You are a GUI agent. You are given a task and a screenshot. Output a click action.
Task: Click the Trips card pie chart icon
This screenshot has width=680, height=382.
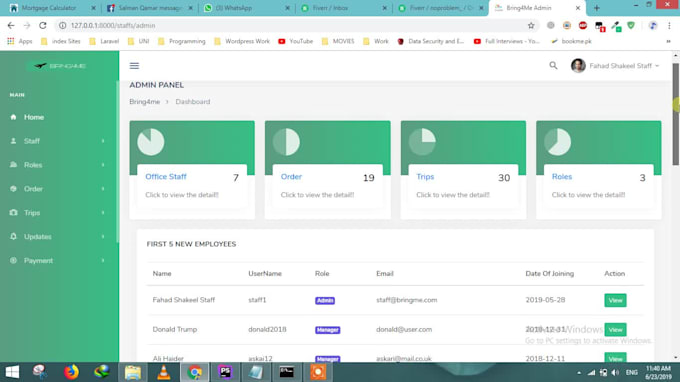click(422, 142)
